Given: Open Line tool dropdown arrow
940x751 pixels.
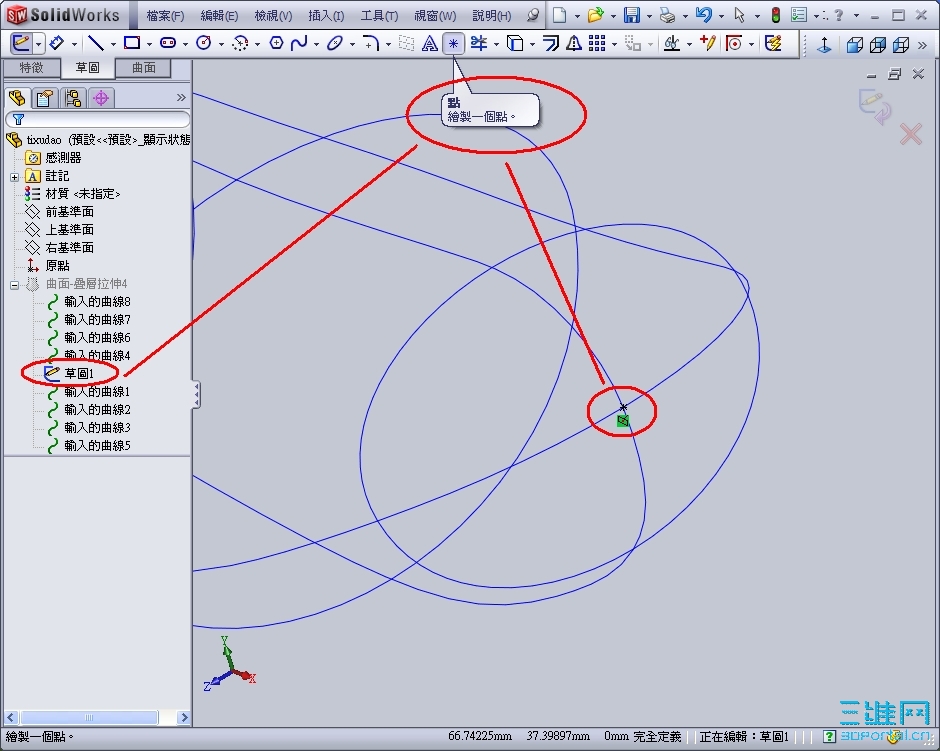Looking at the screenshot, I should pyautogui.click(x=113, y=44).
